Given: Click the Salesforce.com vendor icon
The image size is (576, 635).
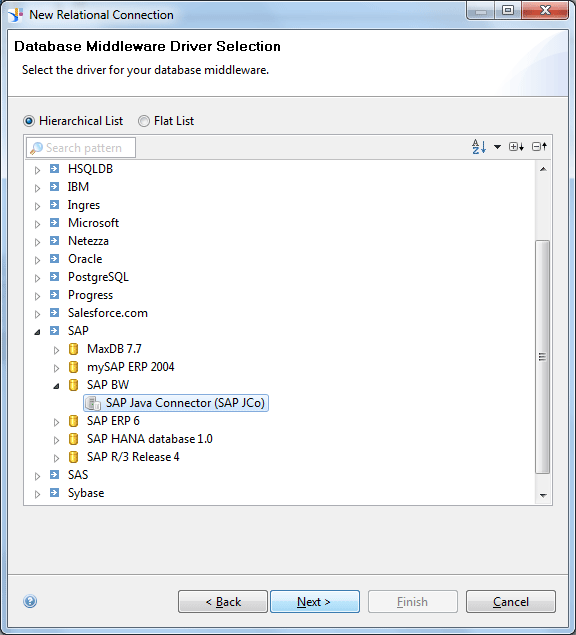Looking at the screenshot, I should [54, 313].
